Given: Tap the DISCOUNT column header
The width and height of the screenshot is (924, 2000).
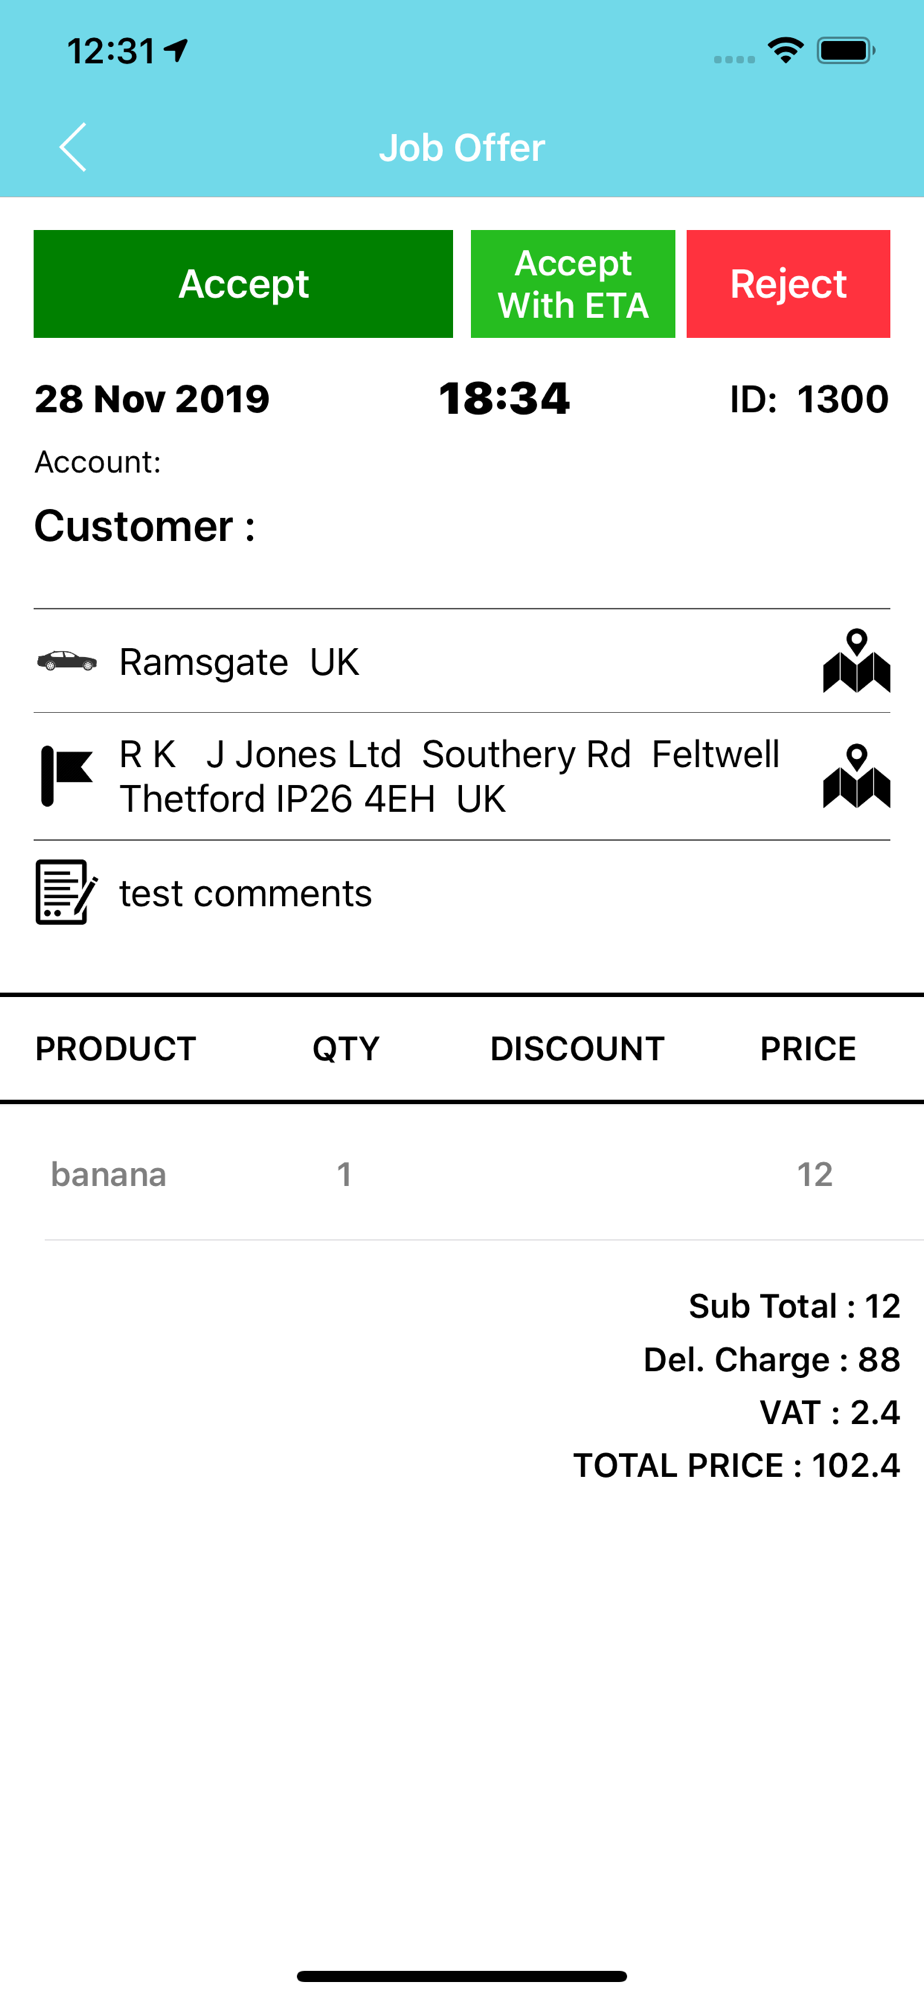Looking at the screenshot, I should coord(577,1049).
